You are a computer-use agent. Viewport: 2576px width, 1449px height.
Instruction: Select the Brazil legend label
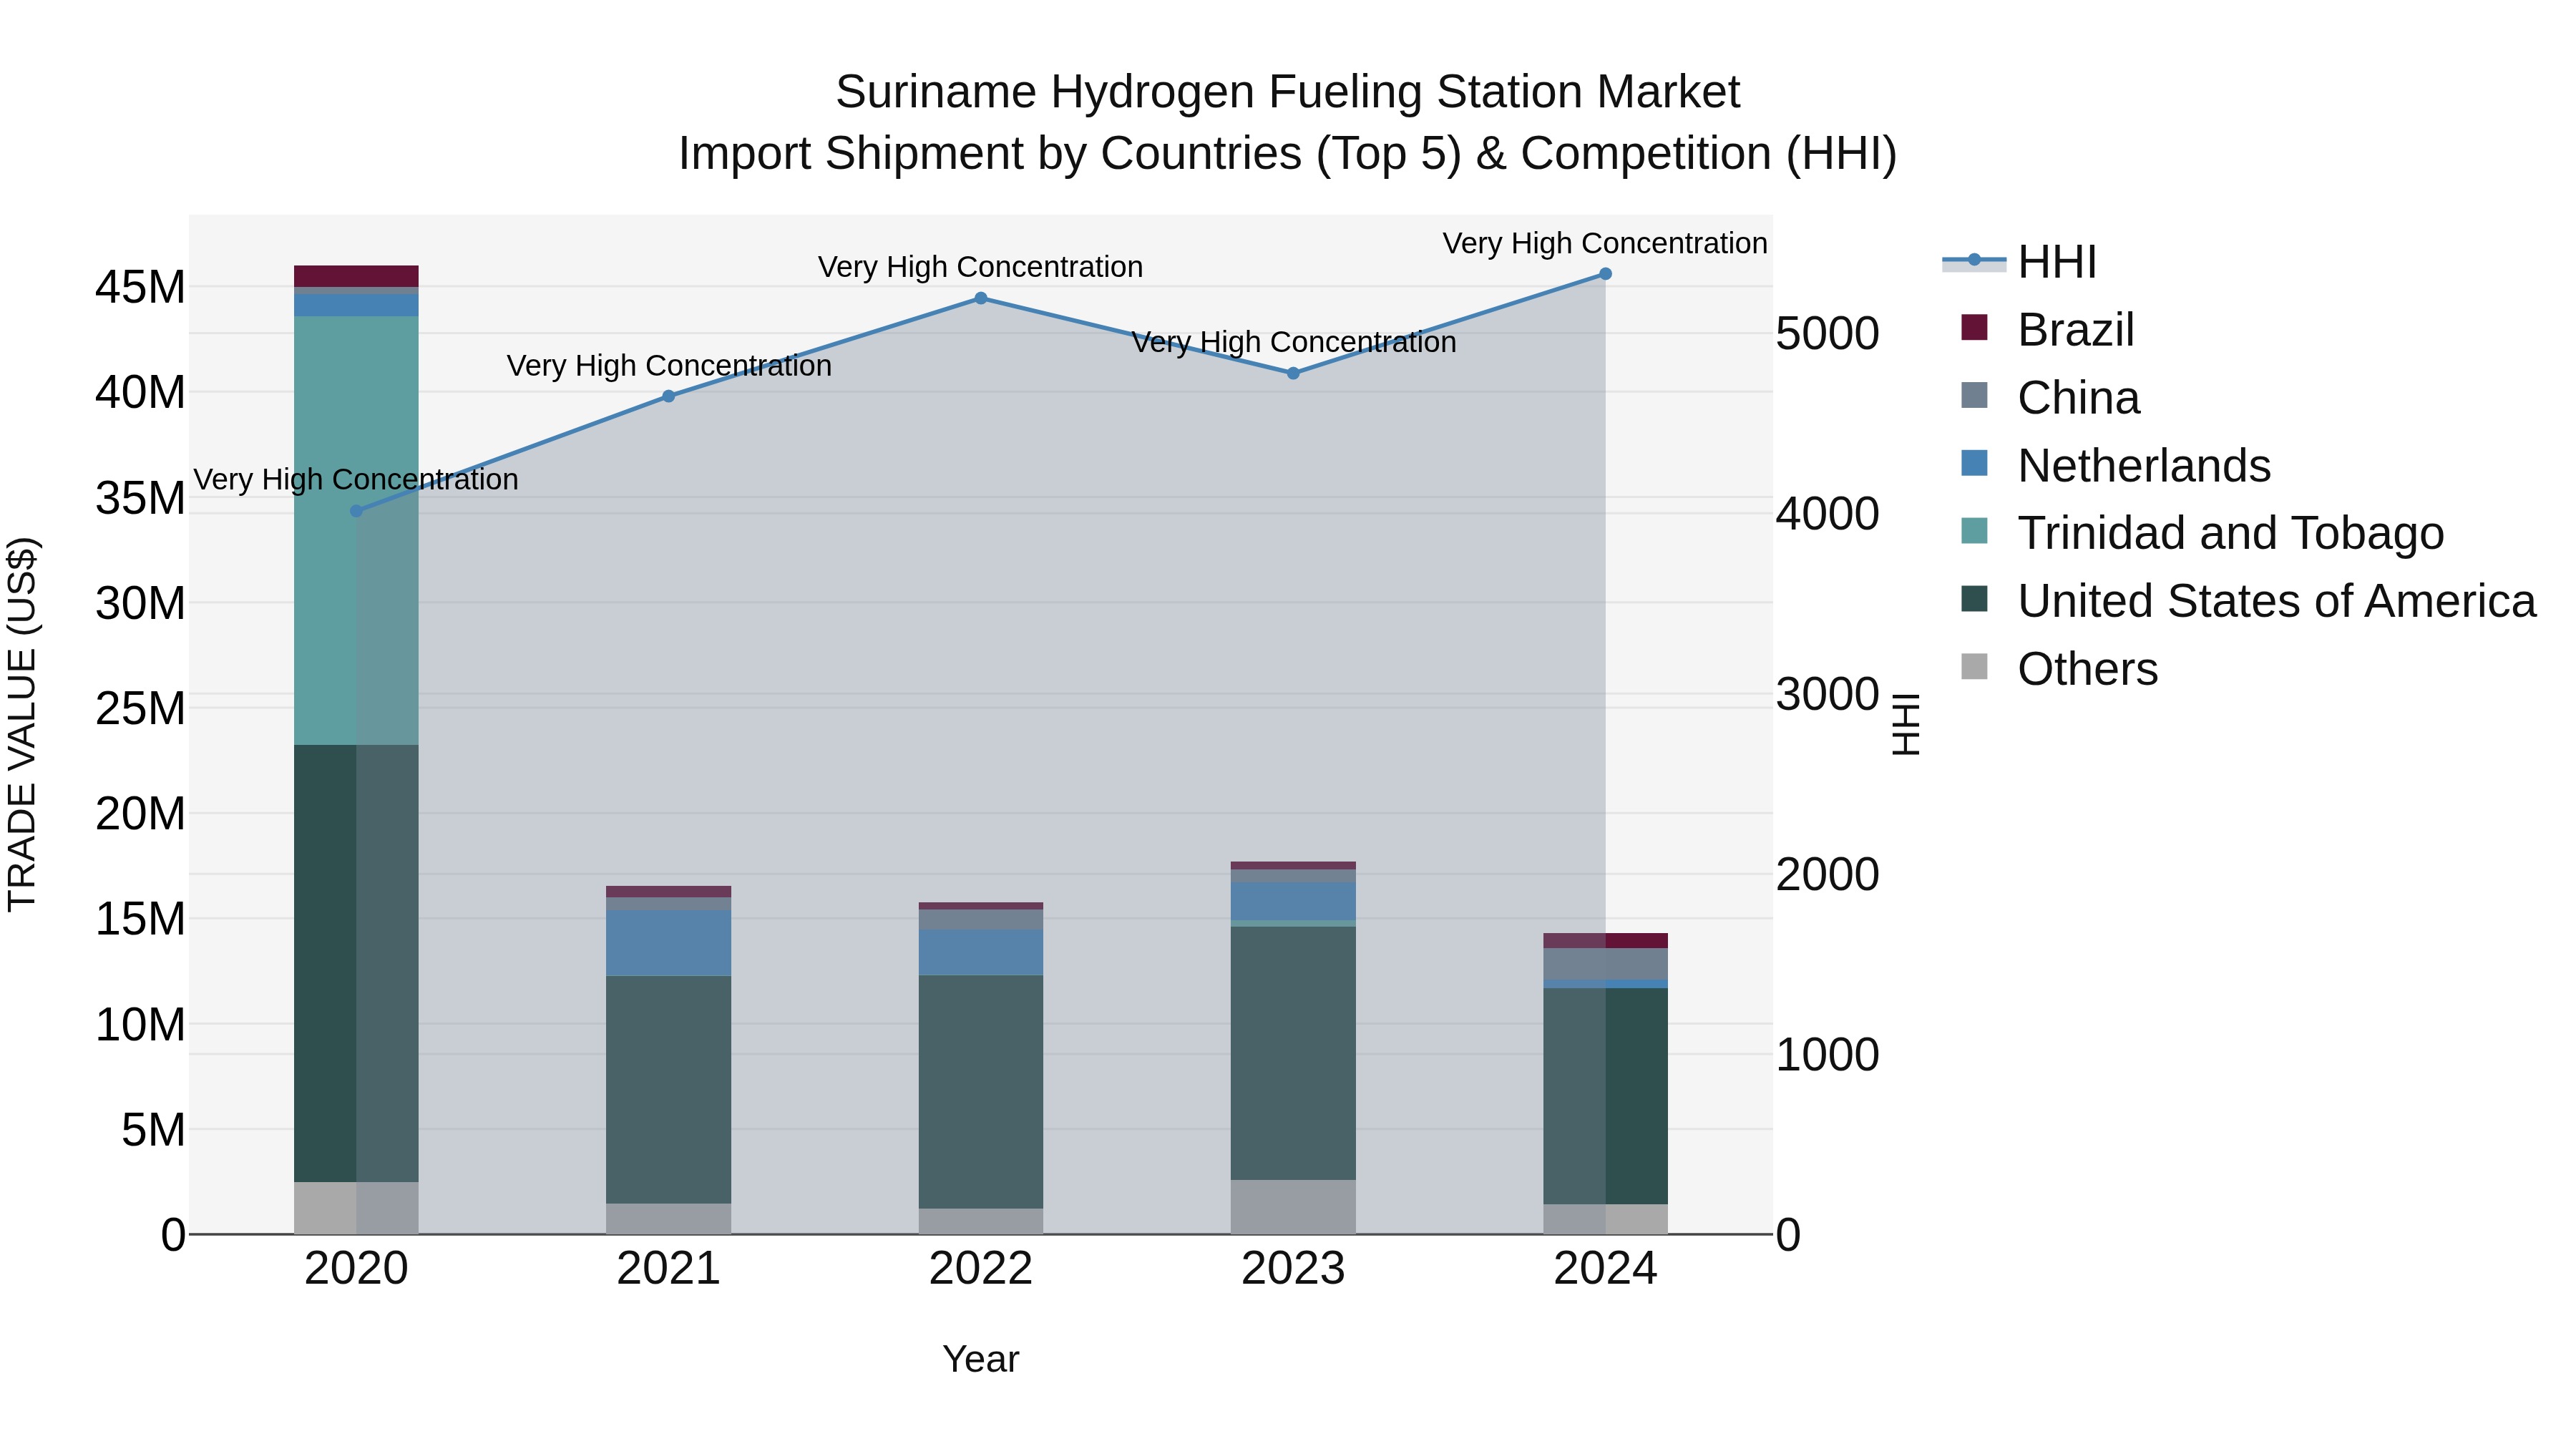click(x=2076, y=330)
